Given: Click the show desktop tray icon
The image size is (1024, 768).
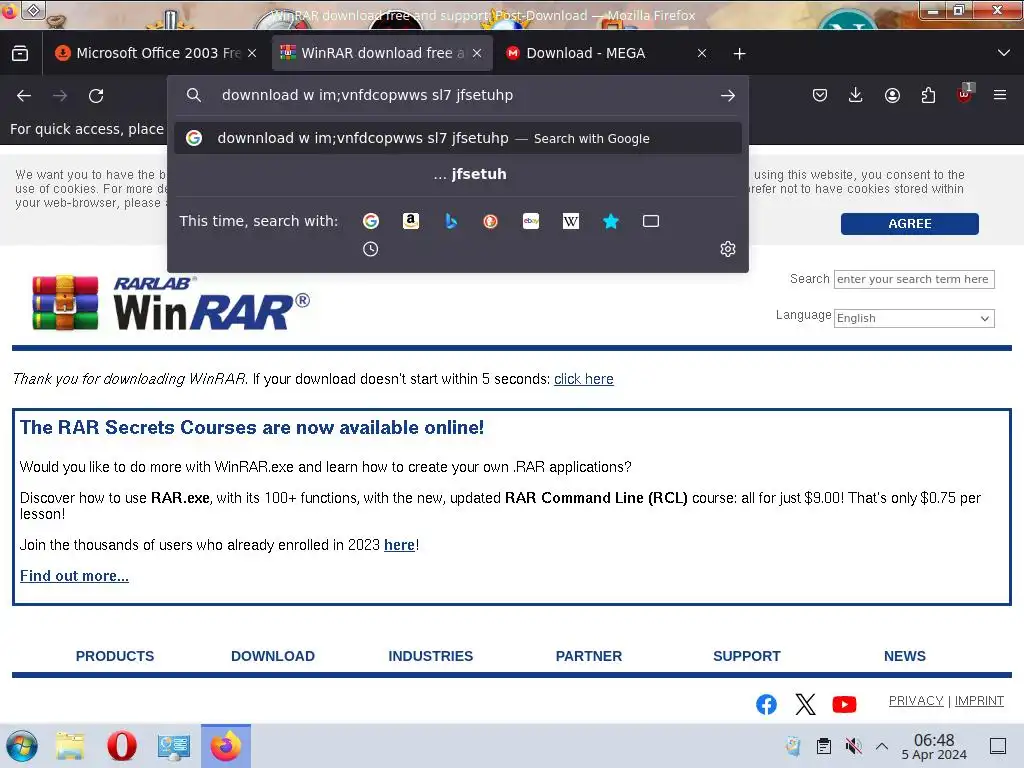Looking at the screenshot, I should click(998, 746).
